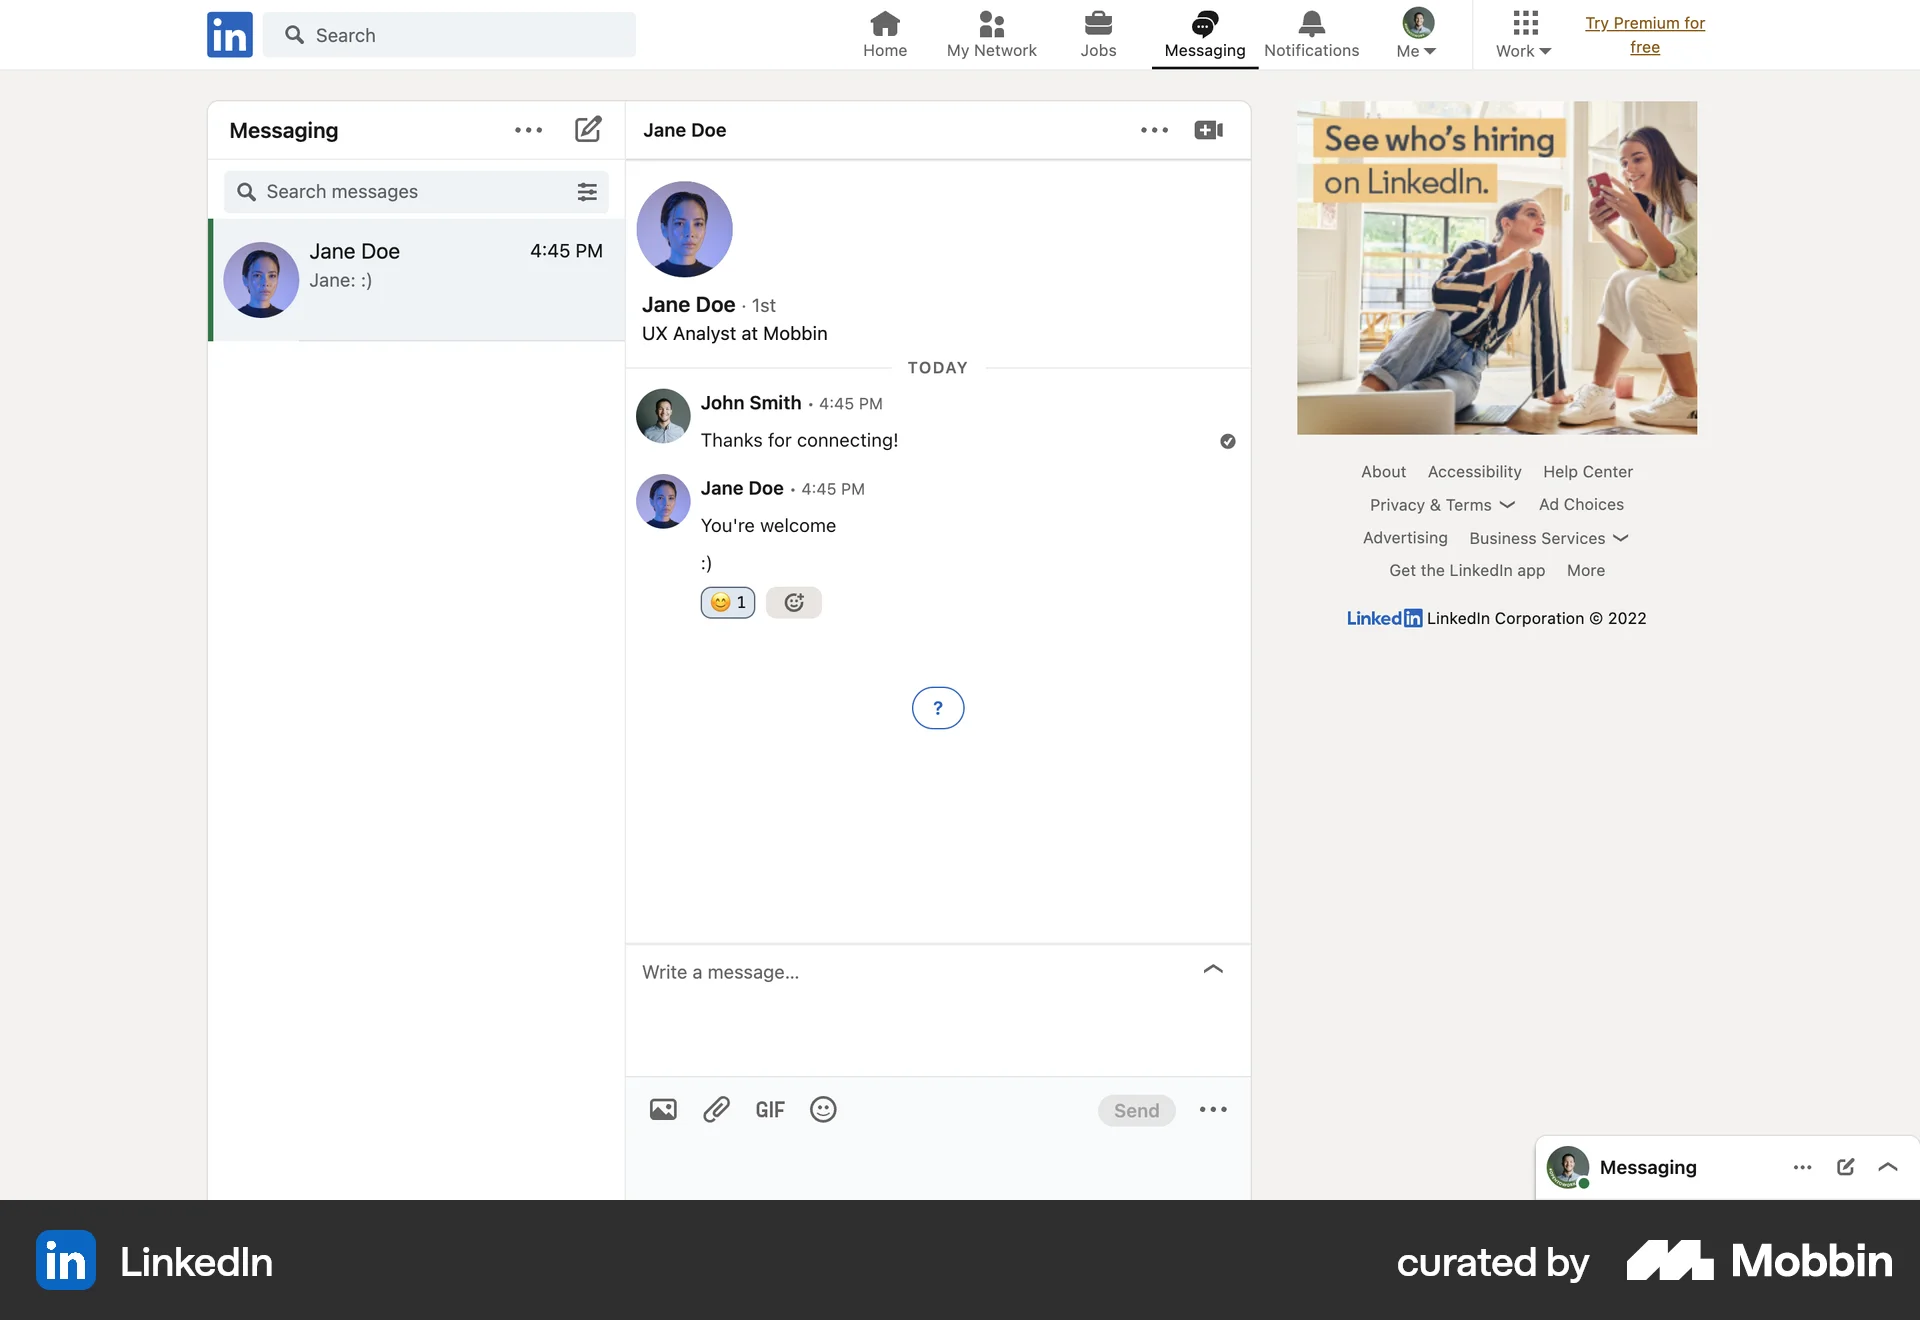Switch to the Jobs tab
This screenshot has width=1920, height=1320.
[1098, 34]
